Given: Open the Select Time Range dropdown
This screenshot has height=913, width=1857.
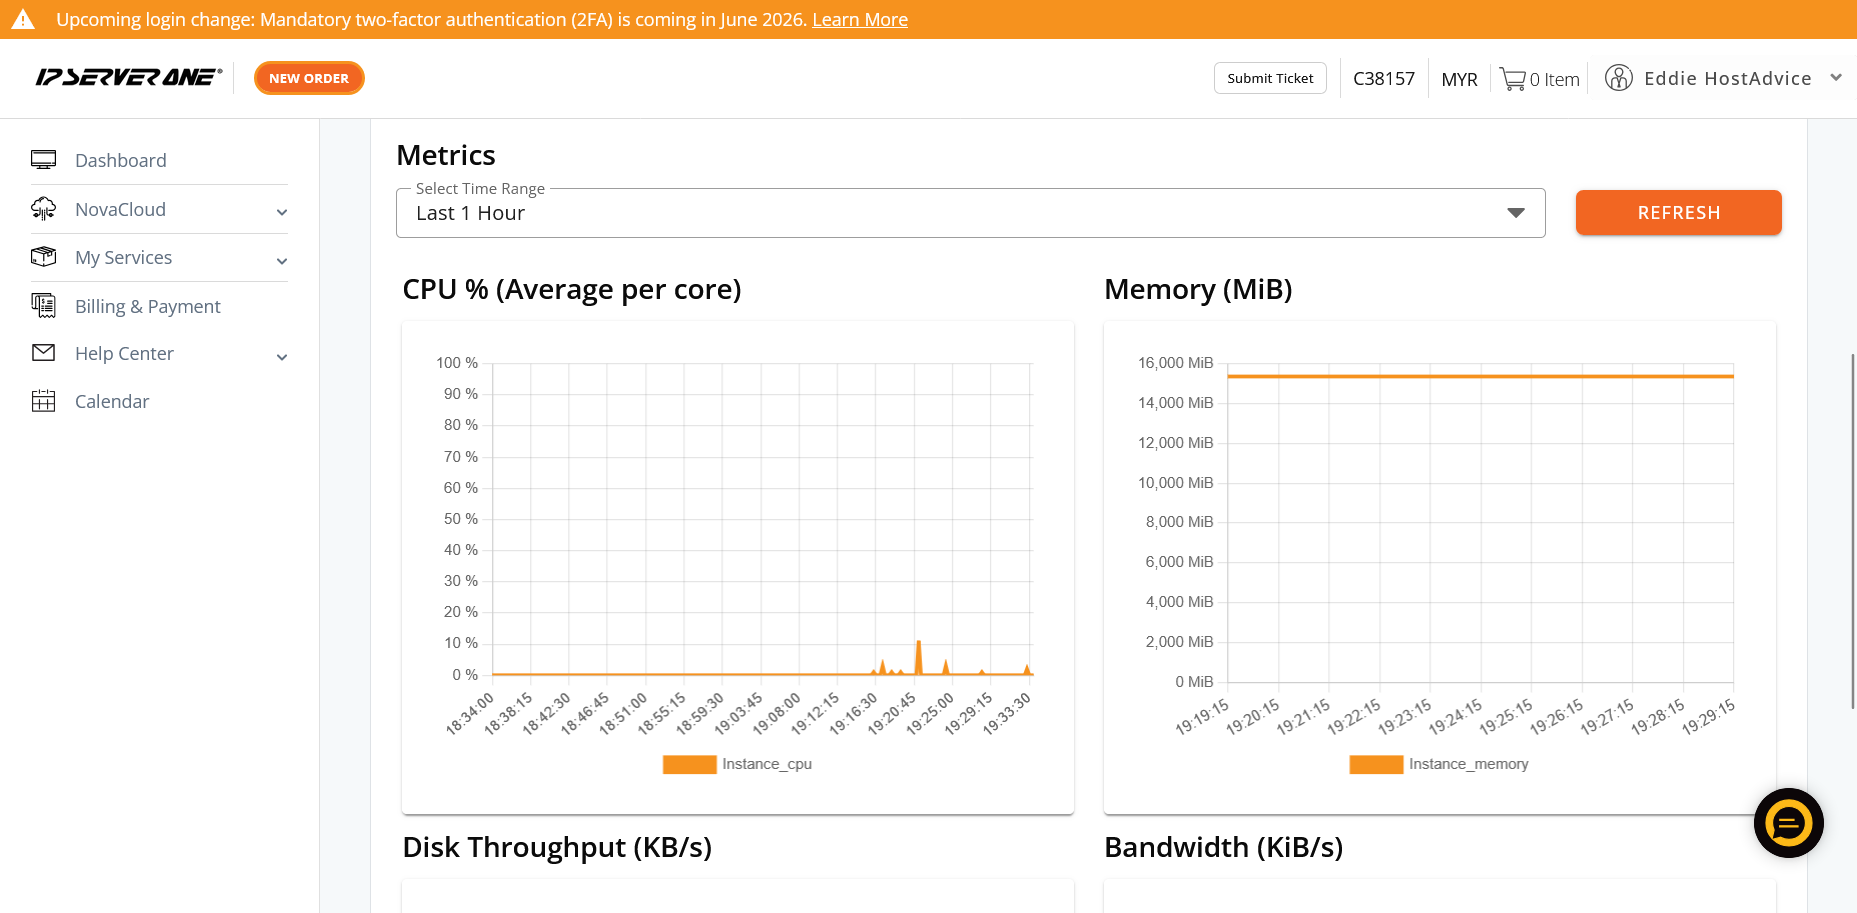Looking at the screenshot, I should tap(970, 213).
